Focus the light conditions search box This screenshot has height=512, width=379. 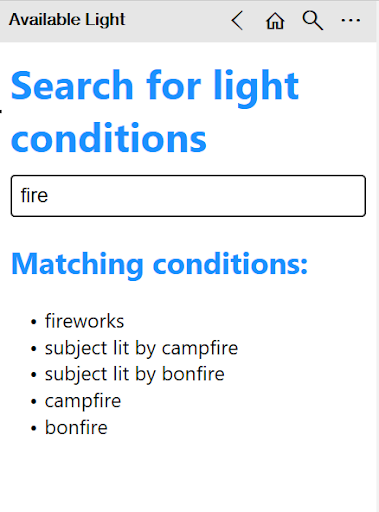(x=188, y=196)
